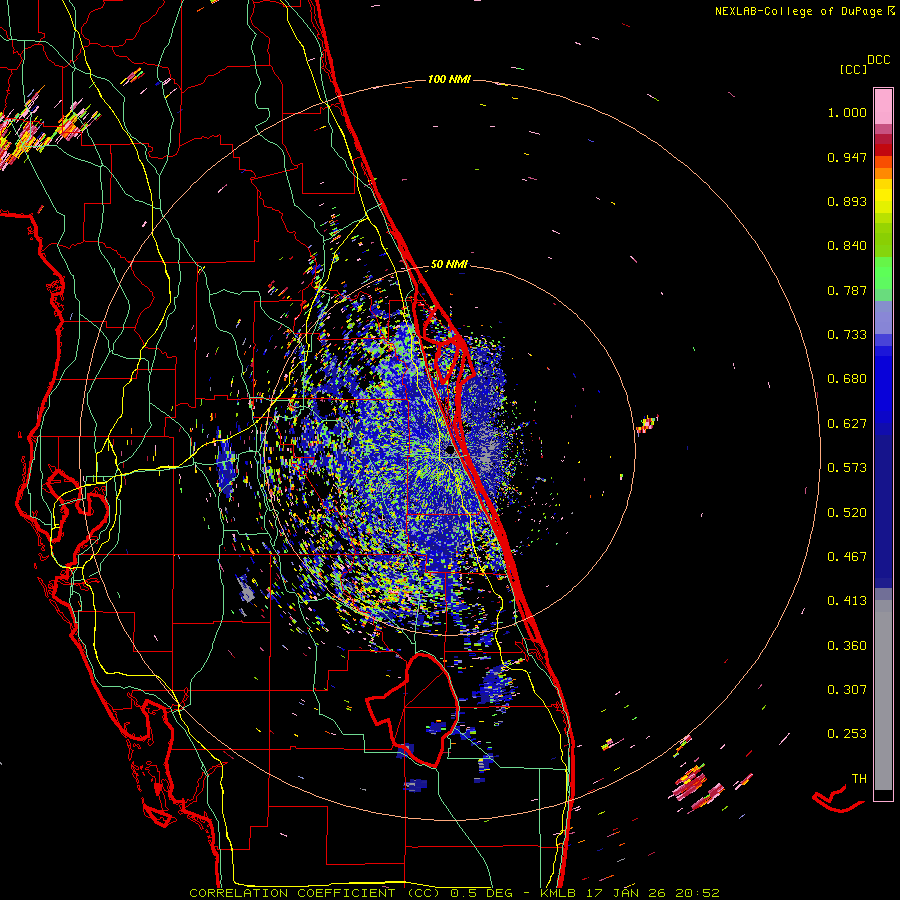Select the 0.787 scale value
This screenshot has width=900, height=900.
pyautogui.click(x=847, y=290)
